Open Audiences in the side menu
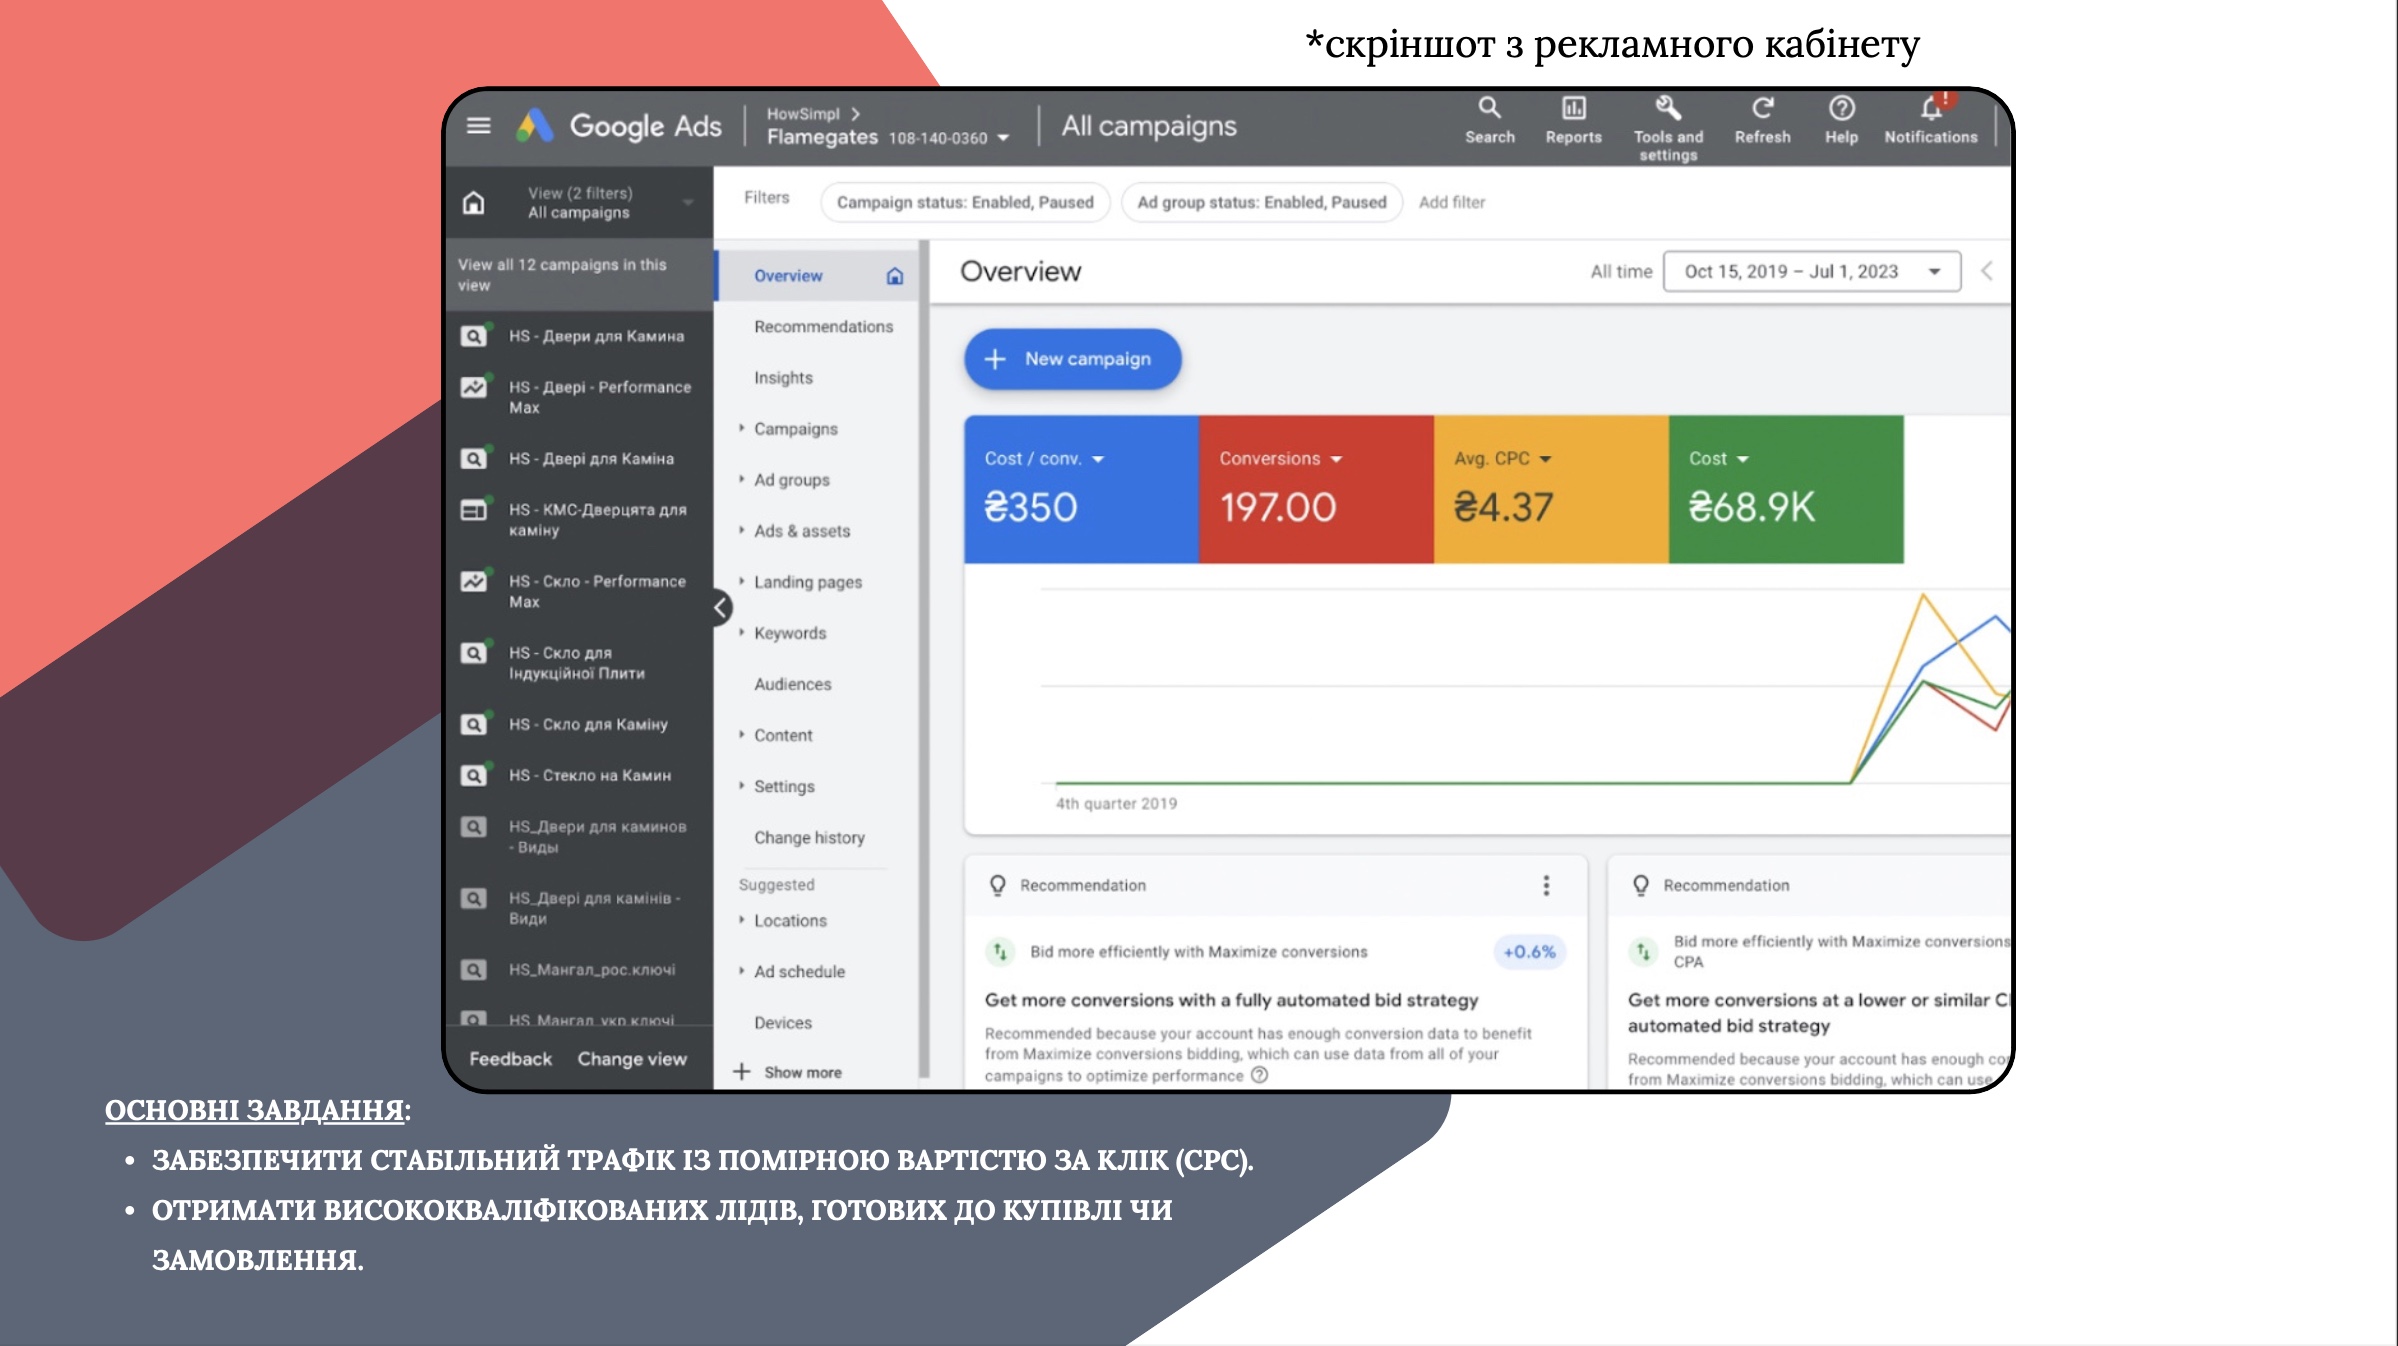This screenshot has width=2398, height=1346. [792, 684]
